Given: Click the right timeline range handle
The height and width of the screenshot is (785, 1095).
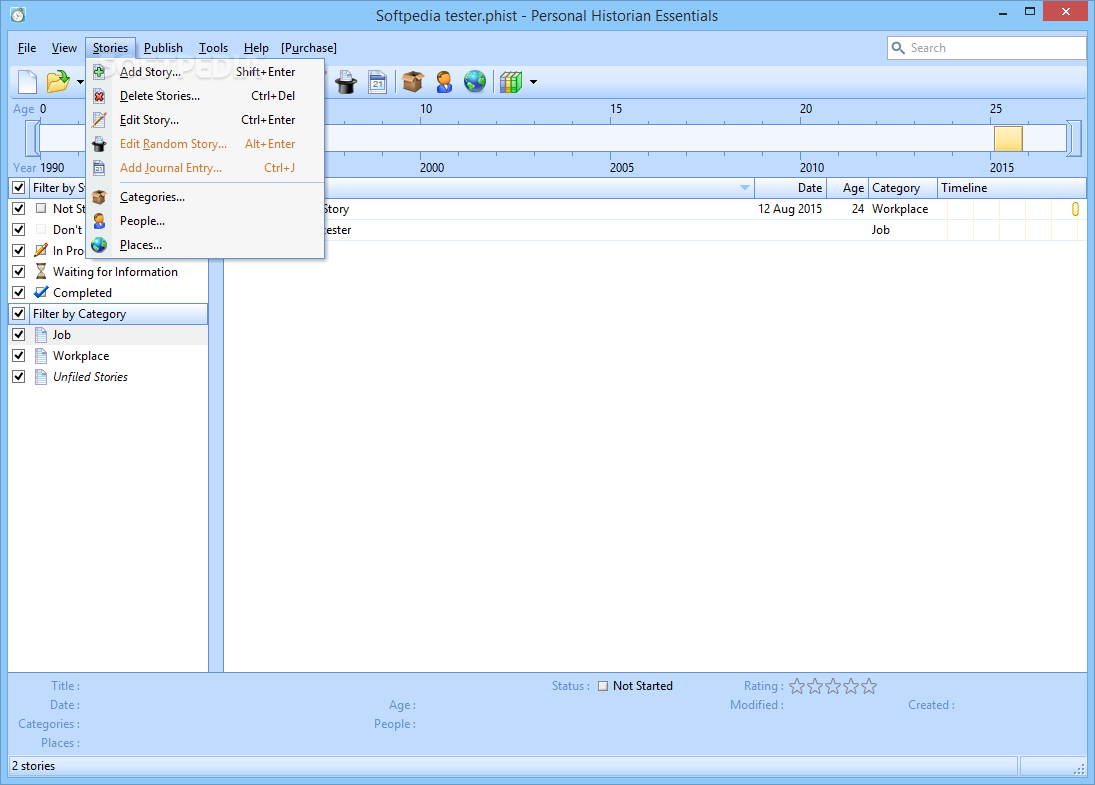Looking at the screenshot, I should [x=1073, y=138].
